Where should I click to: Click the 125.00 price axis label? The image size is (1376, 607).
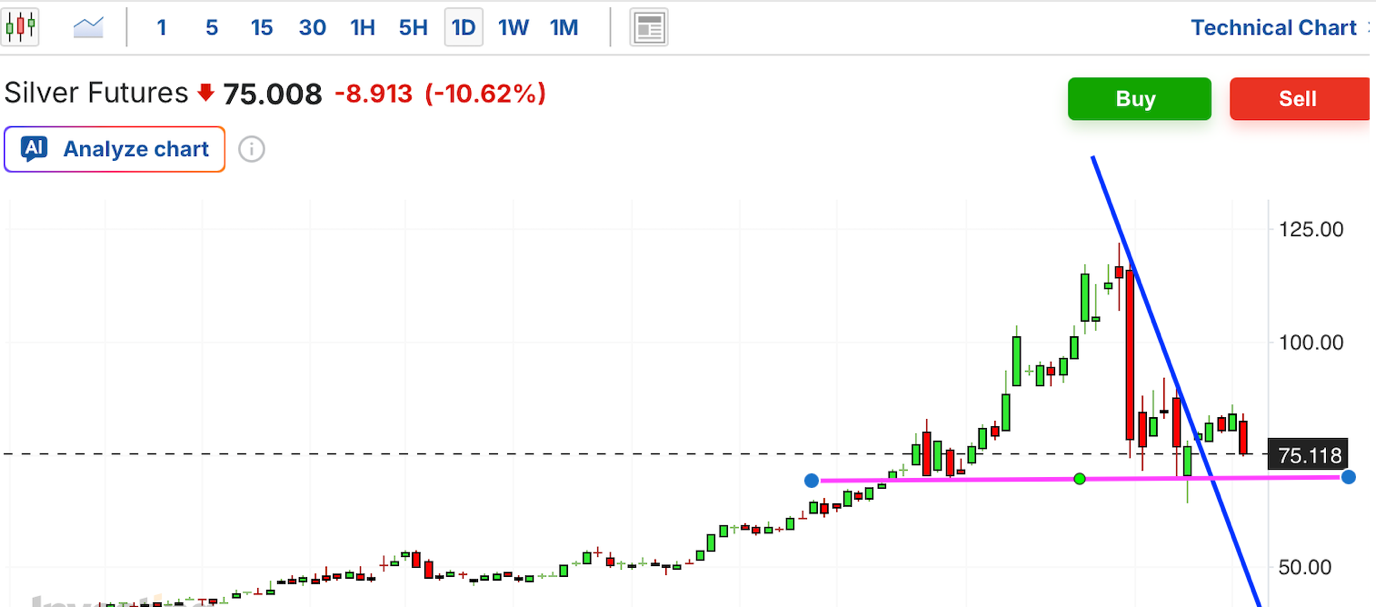(x=1311, y=229)
